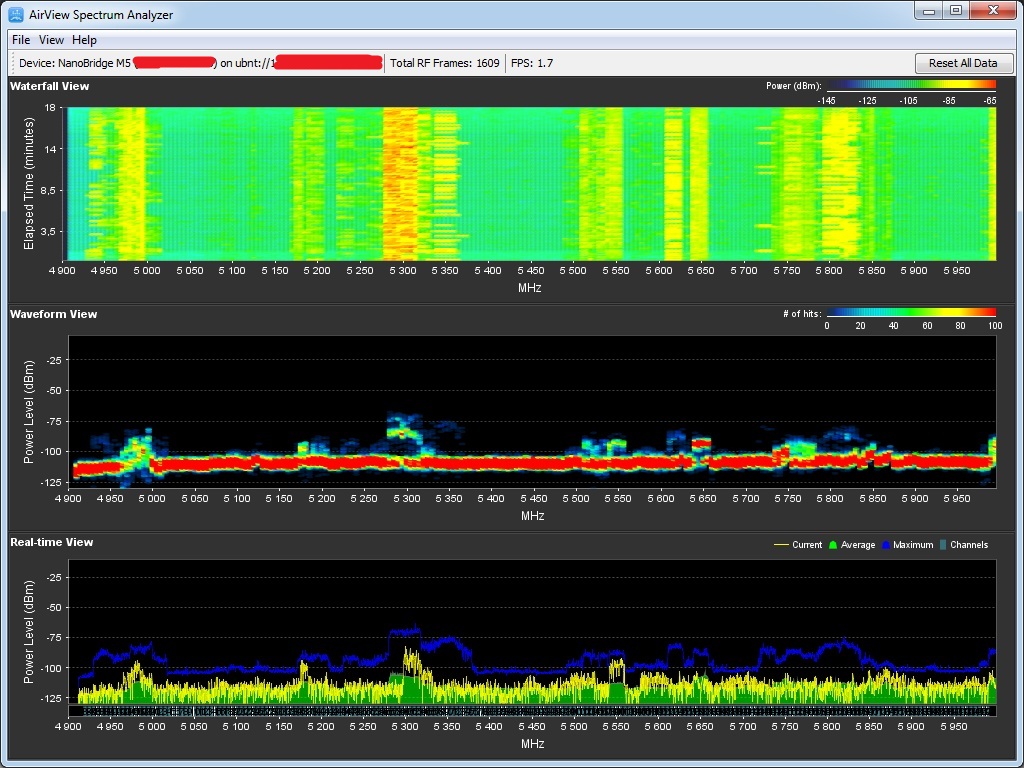Click the AirView app icon in title bar

click(x=16, y=15)
